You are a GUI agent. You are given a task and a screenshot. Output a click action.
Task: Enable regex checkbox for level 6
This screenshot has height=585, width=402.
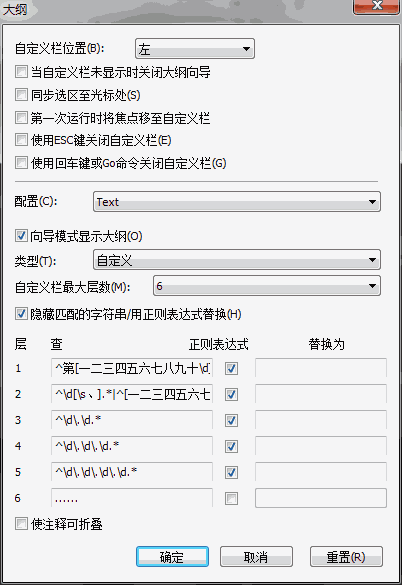[231, 498]
